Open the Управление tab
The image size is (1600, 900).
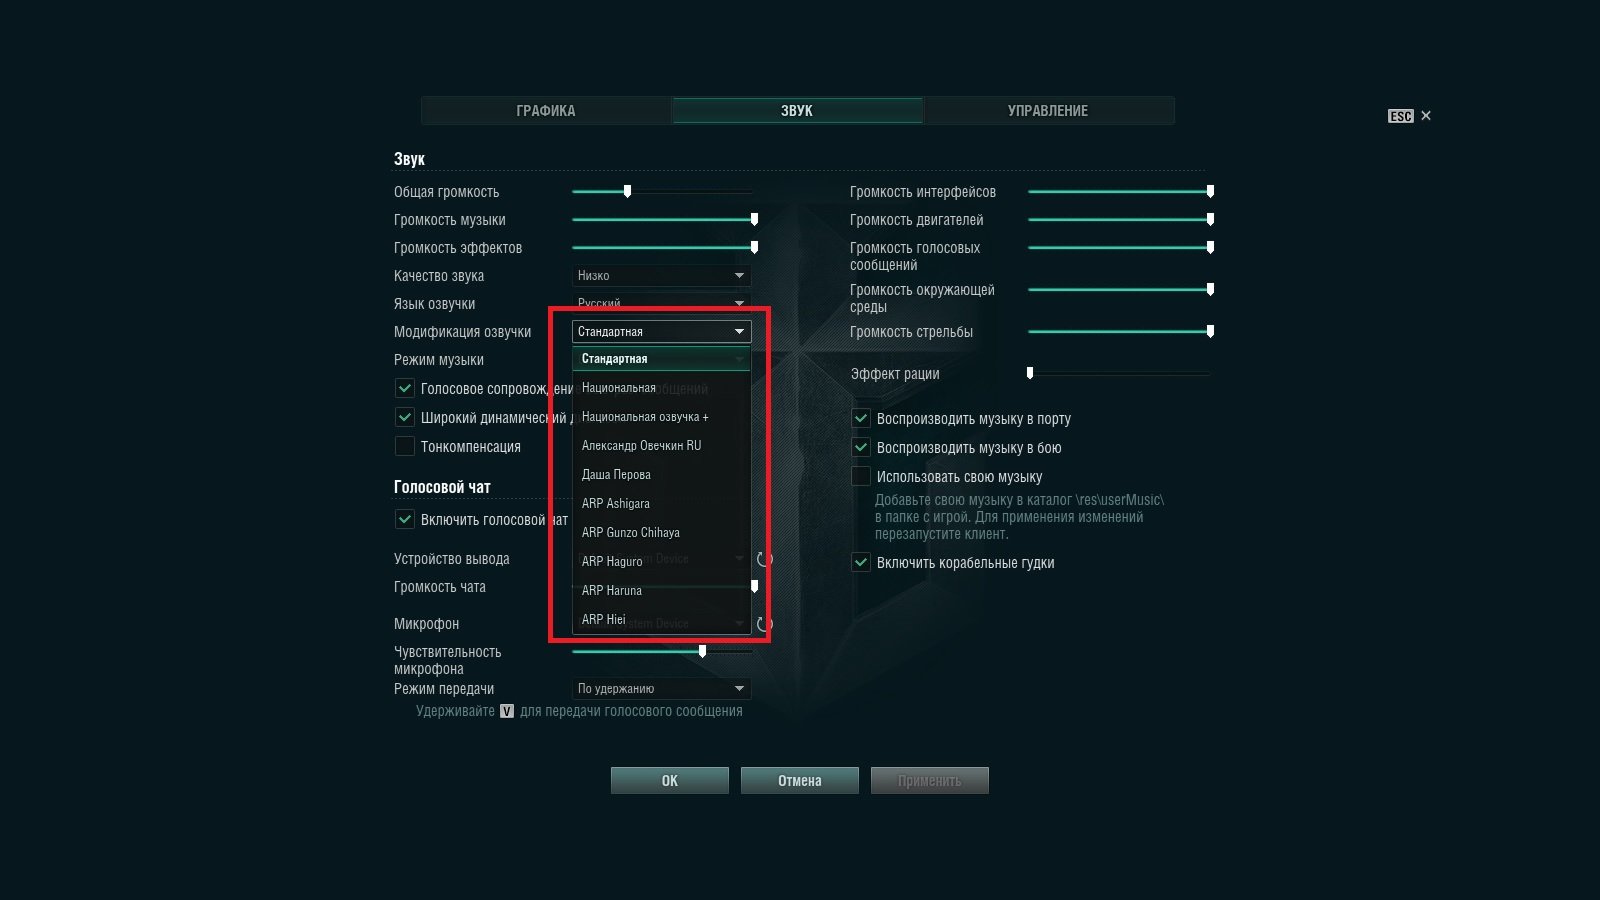pos(1048,111)
